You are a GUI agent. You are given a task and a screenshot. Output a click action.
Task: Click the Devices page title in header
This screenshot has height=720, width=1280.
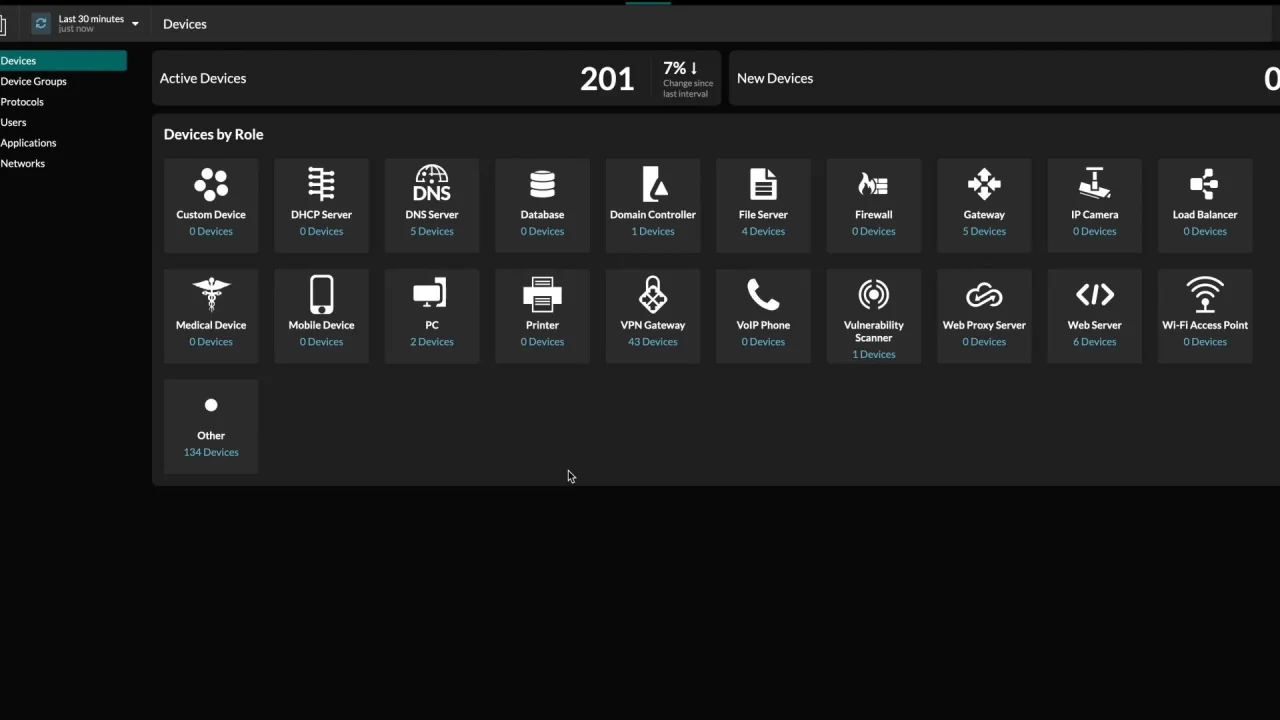(185, 24)
